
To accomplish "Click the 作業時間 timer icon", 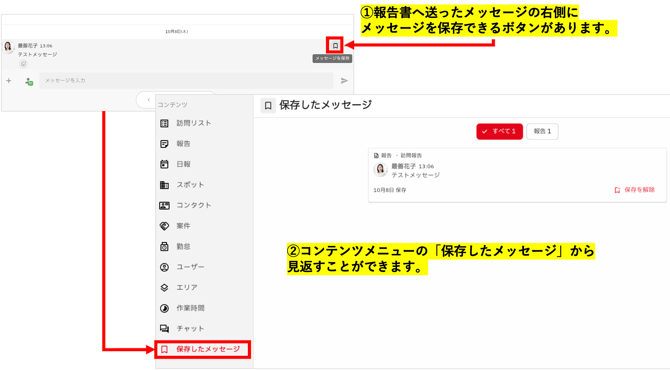I will pyautogui.click(x=164, y=308).
